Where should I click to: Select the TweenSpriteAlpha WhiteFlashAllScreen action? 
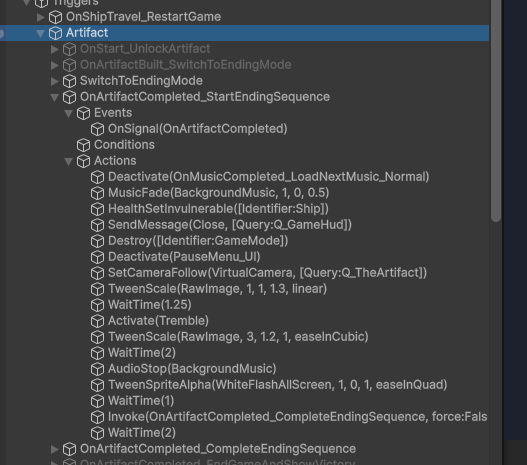[x=278, y=385]
